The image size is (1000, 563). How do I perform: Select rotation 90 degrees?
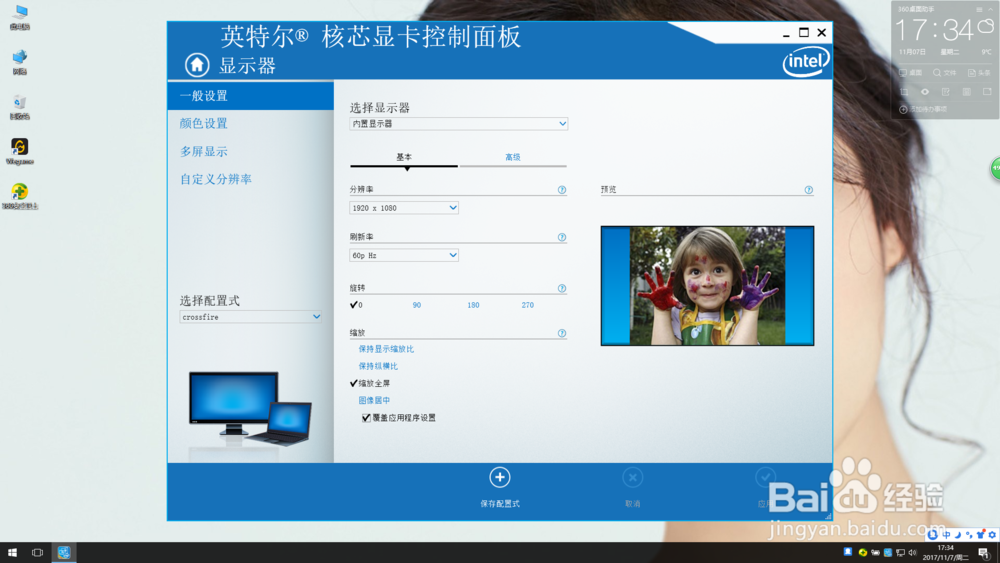coord(416,305)
